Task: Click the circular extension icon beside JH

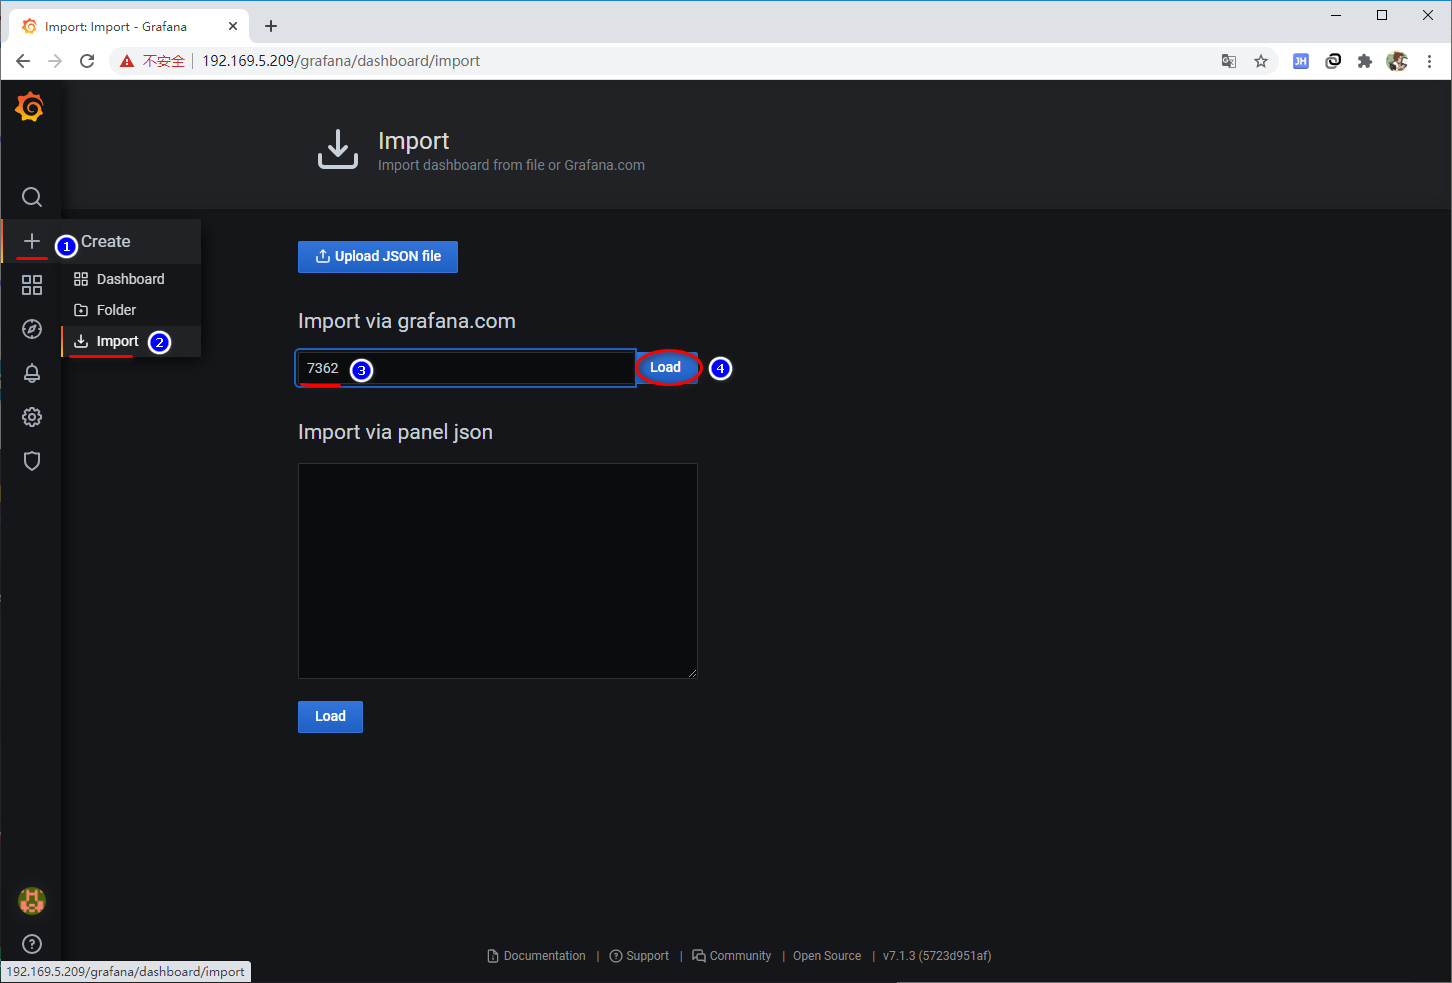Action: 1333,61
